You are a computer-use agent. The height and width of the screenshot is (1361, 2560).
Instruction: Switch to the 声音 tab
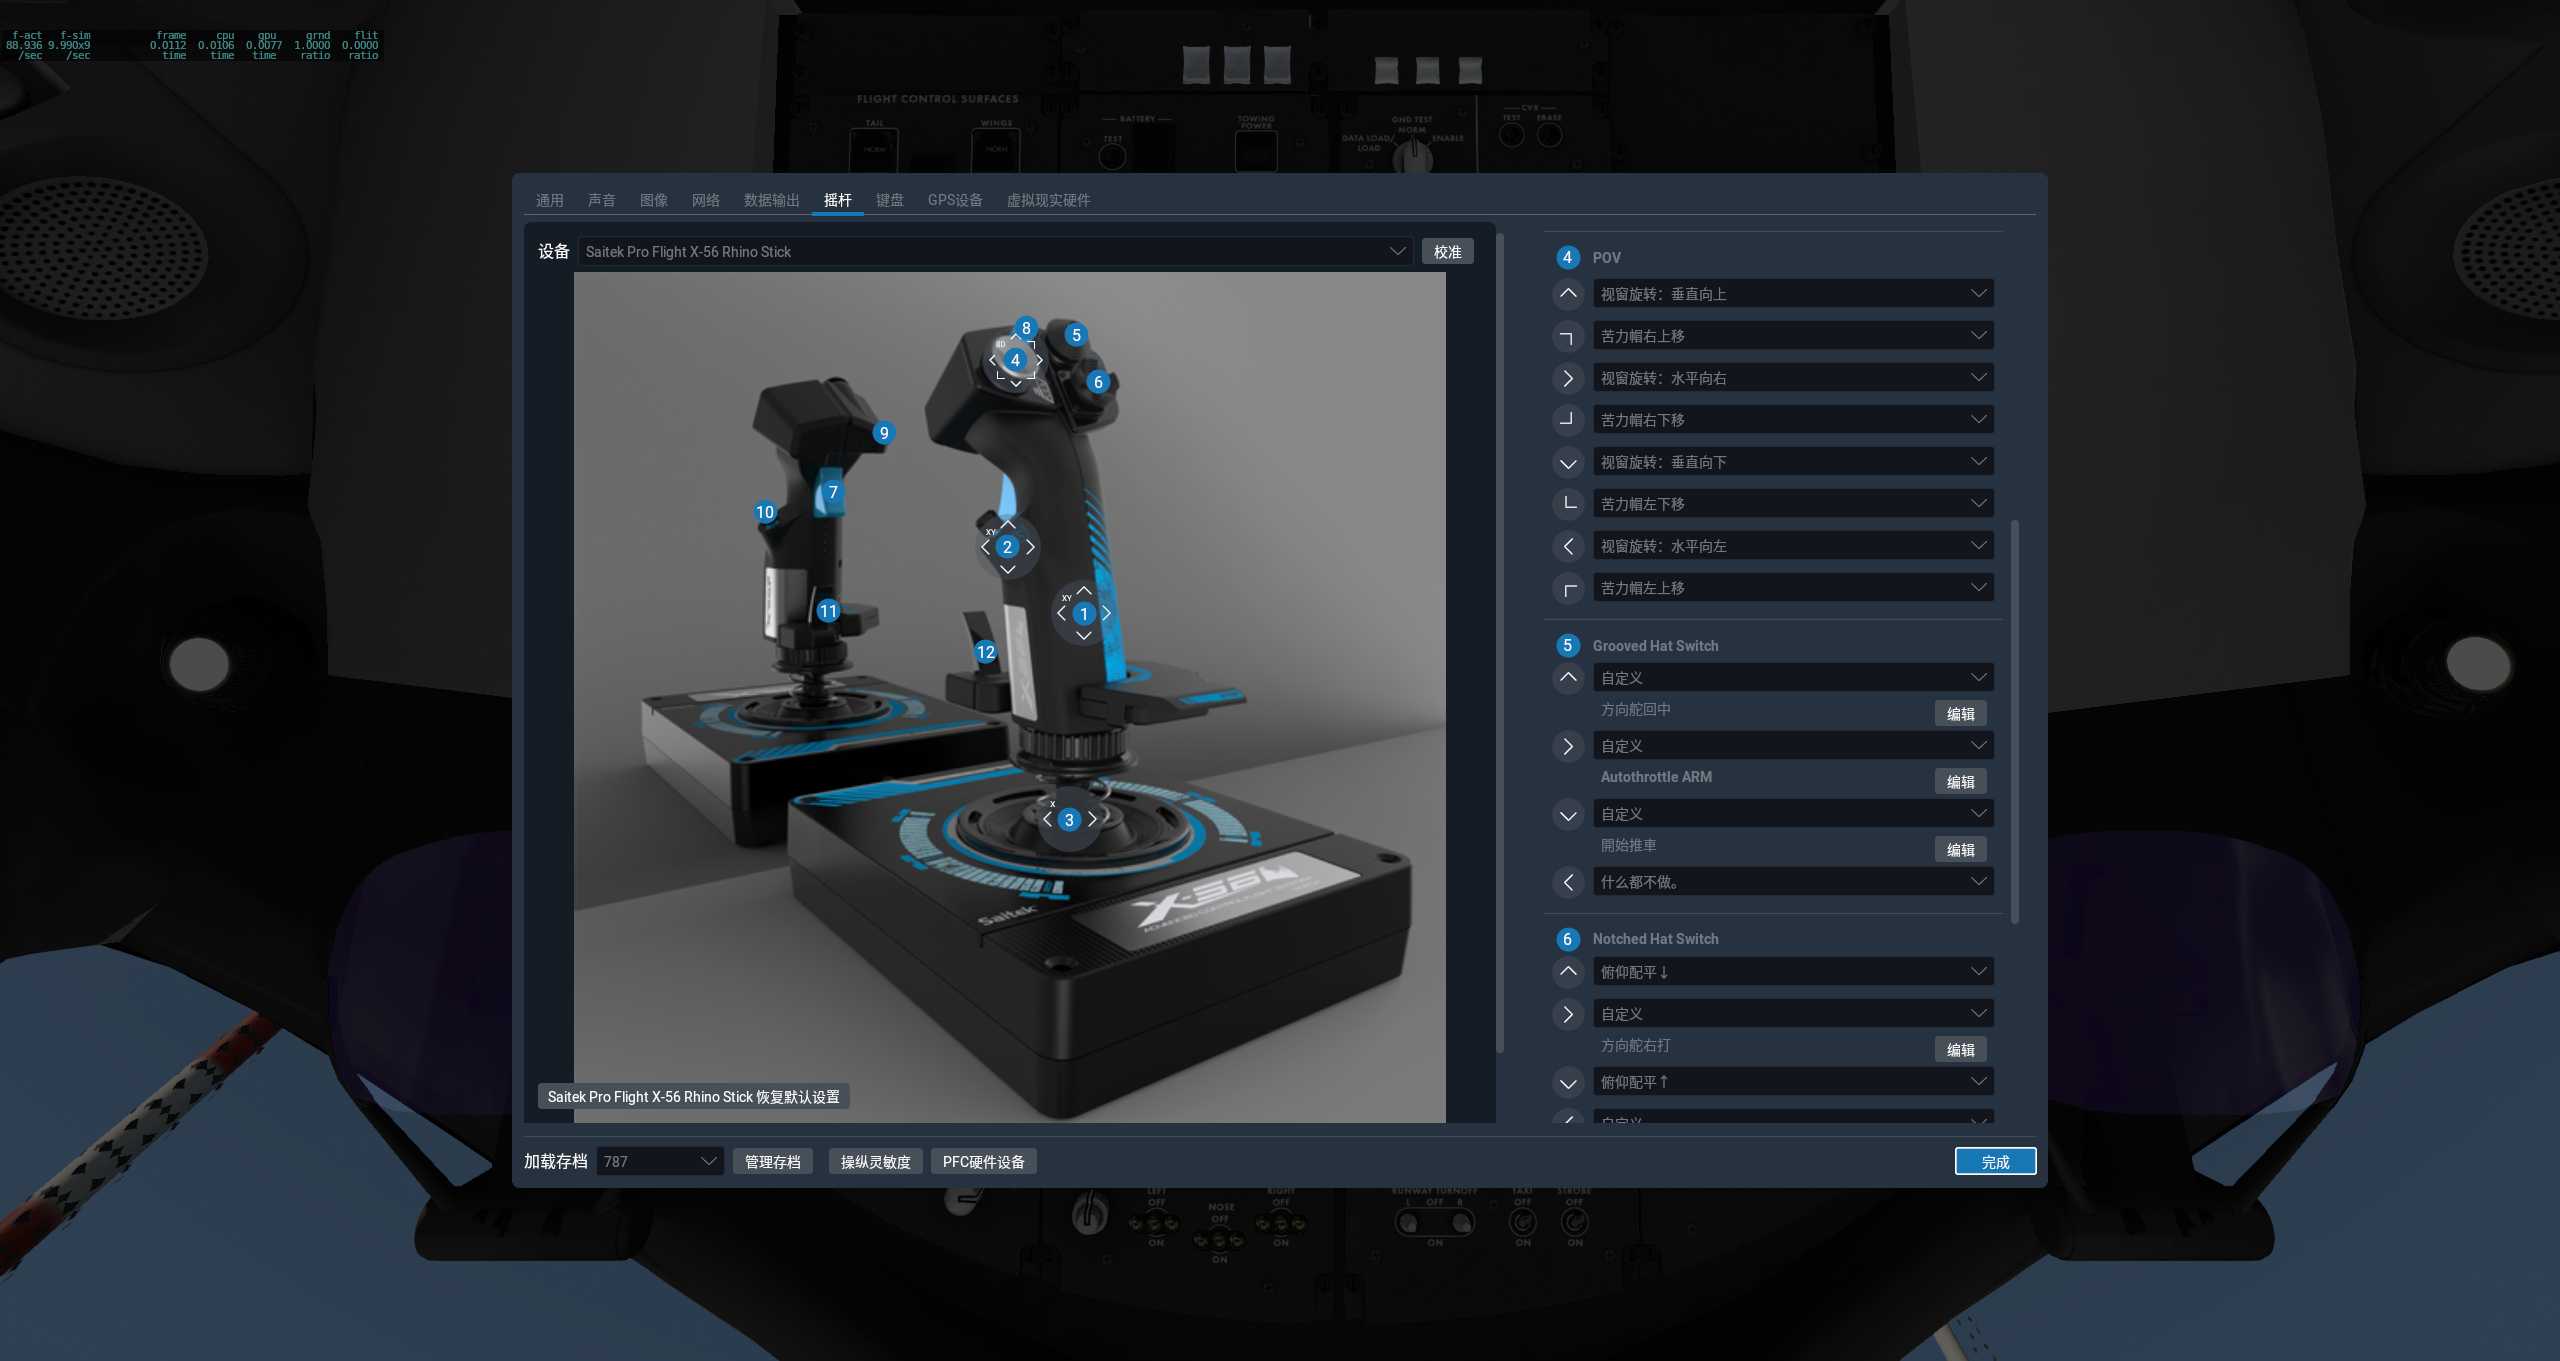(x=602, y=200)
